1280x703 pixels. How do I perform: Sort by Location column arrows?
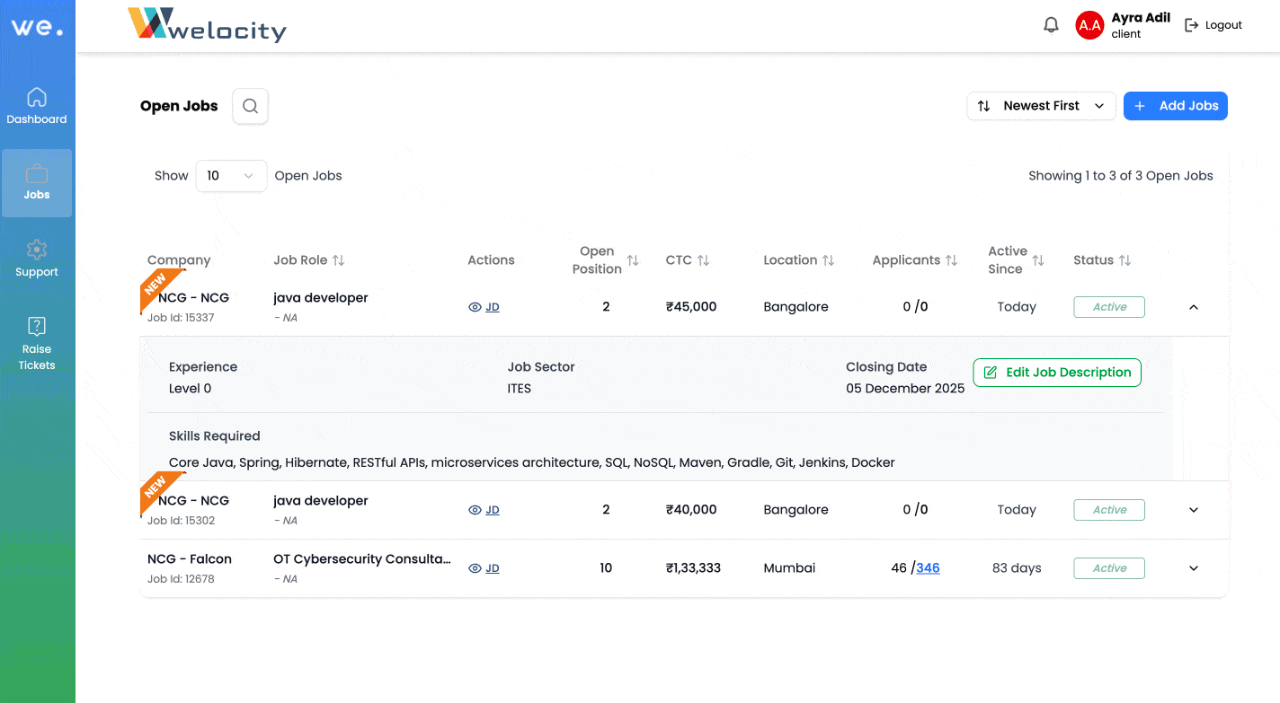pyautogui.click(x=828, y=260)
